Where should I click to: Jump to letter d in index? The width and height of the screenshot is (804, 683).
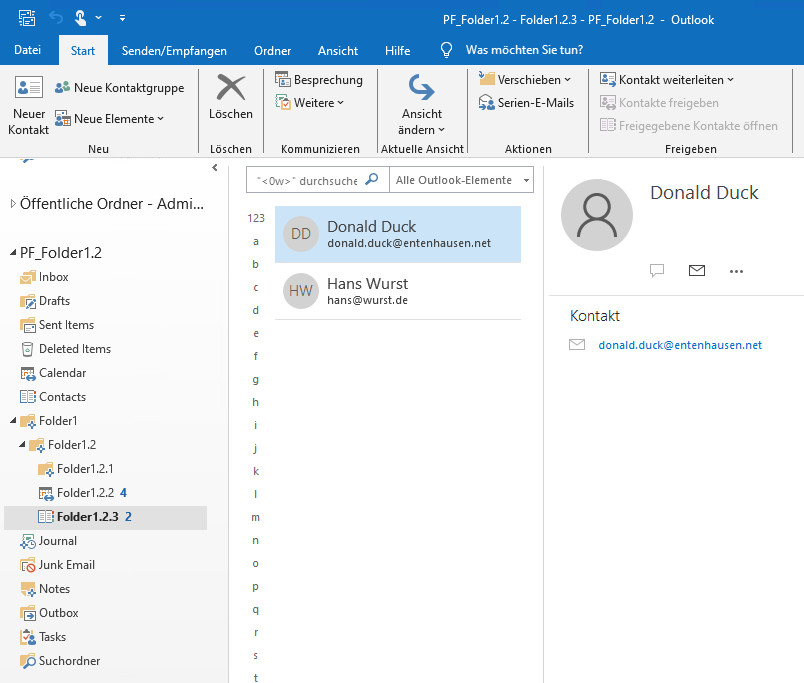point(256,310)
